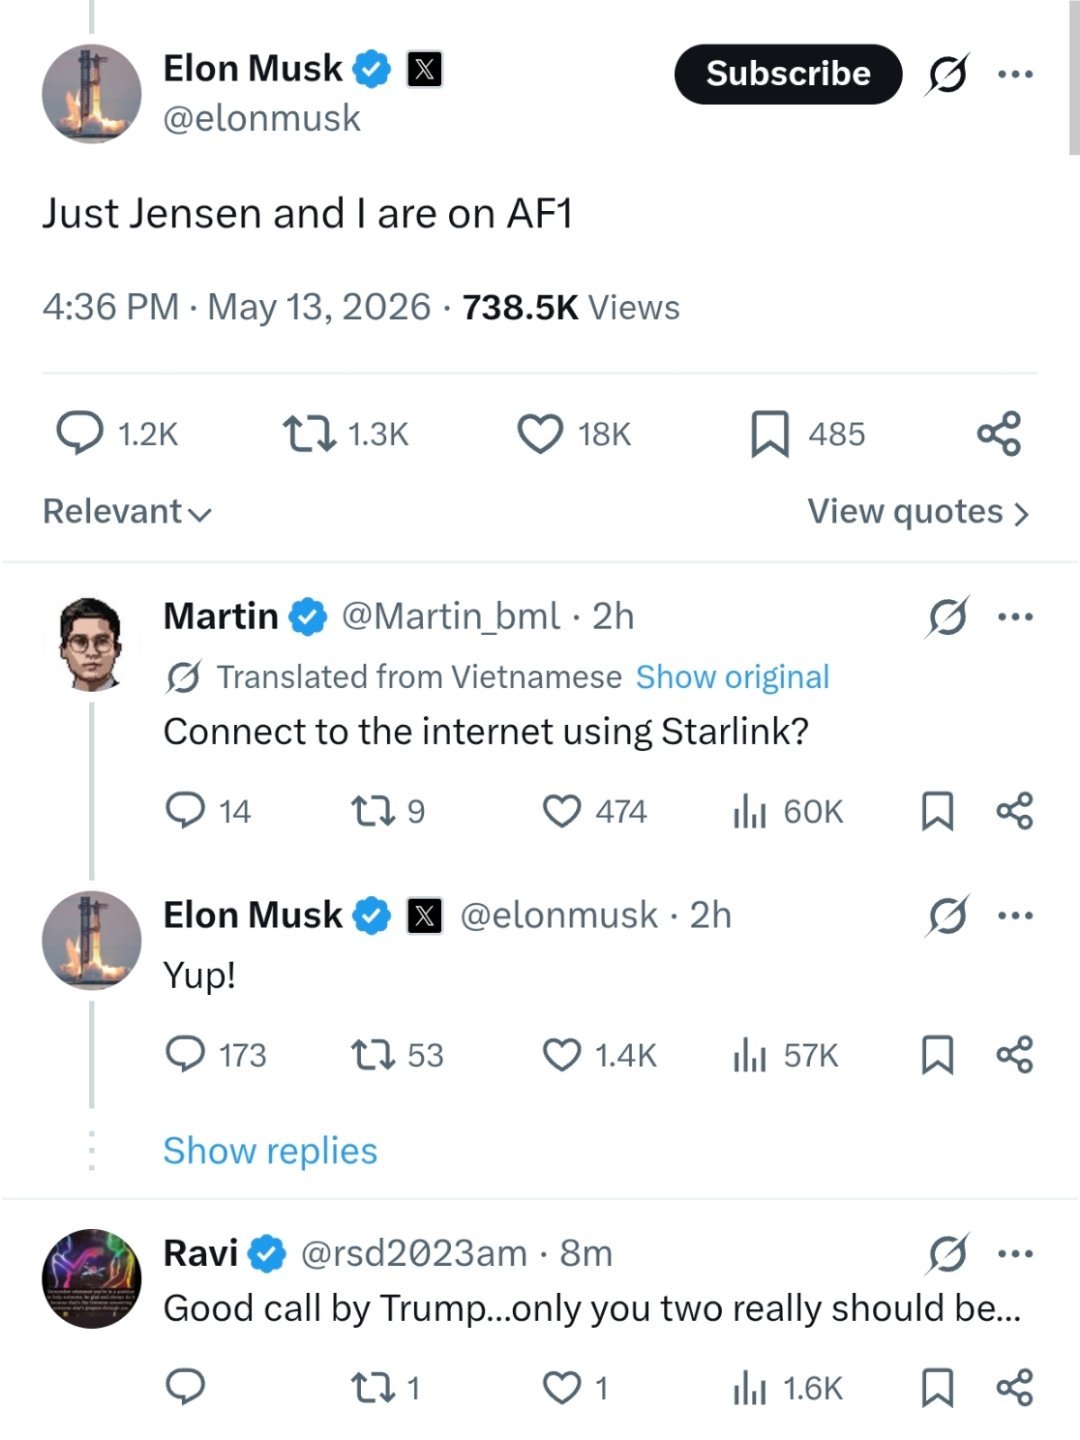Click the Subscribe button
Image resolution: width=1080 pixels, height=1440 pixels.
(x=788, y=74)
